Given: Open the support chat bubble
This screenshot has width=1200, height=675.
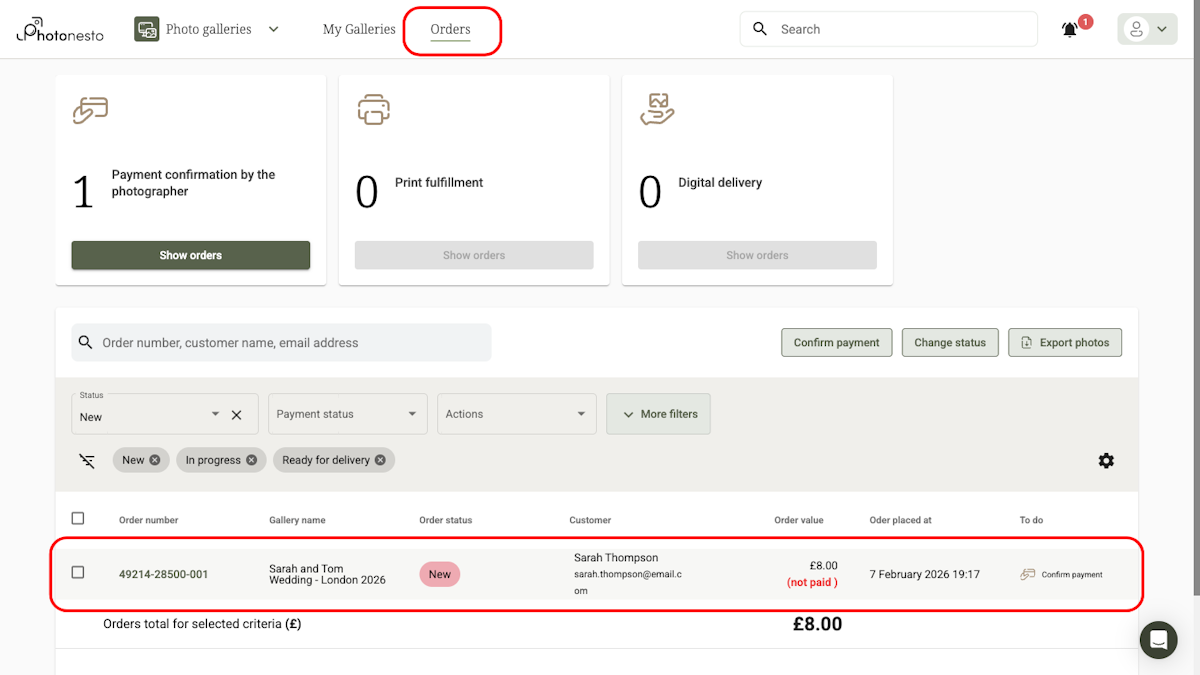Looking at the screenshot, I should (1158, 640).
